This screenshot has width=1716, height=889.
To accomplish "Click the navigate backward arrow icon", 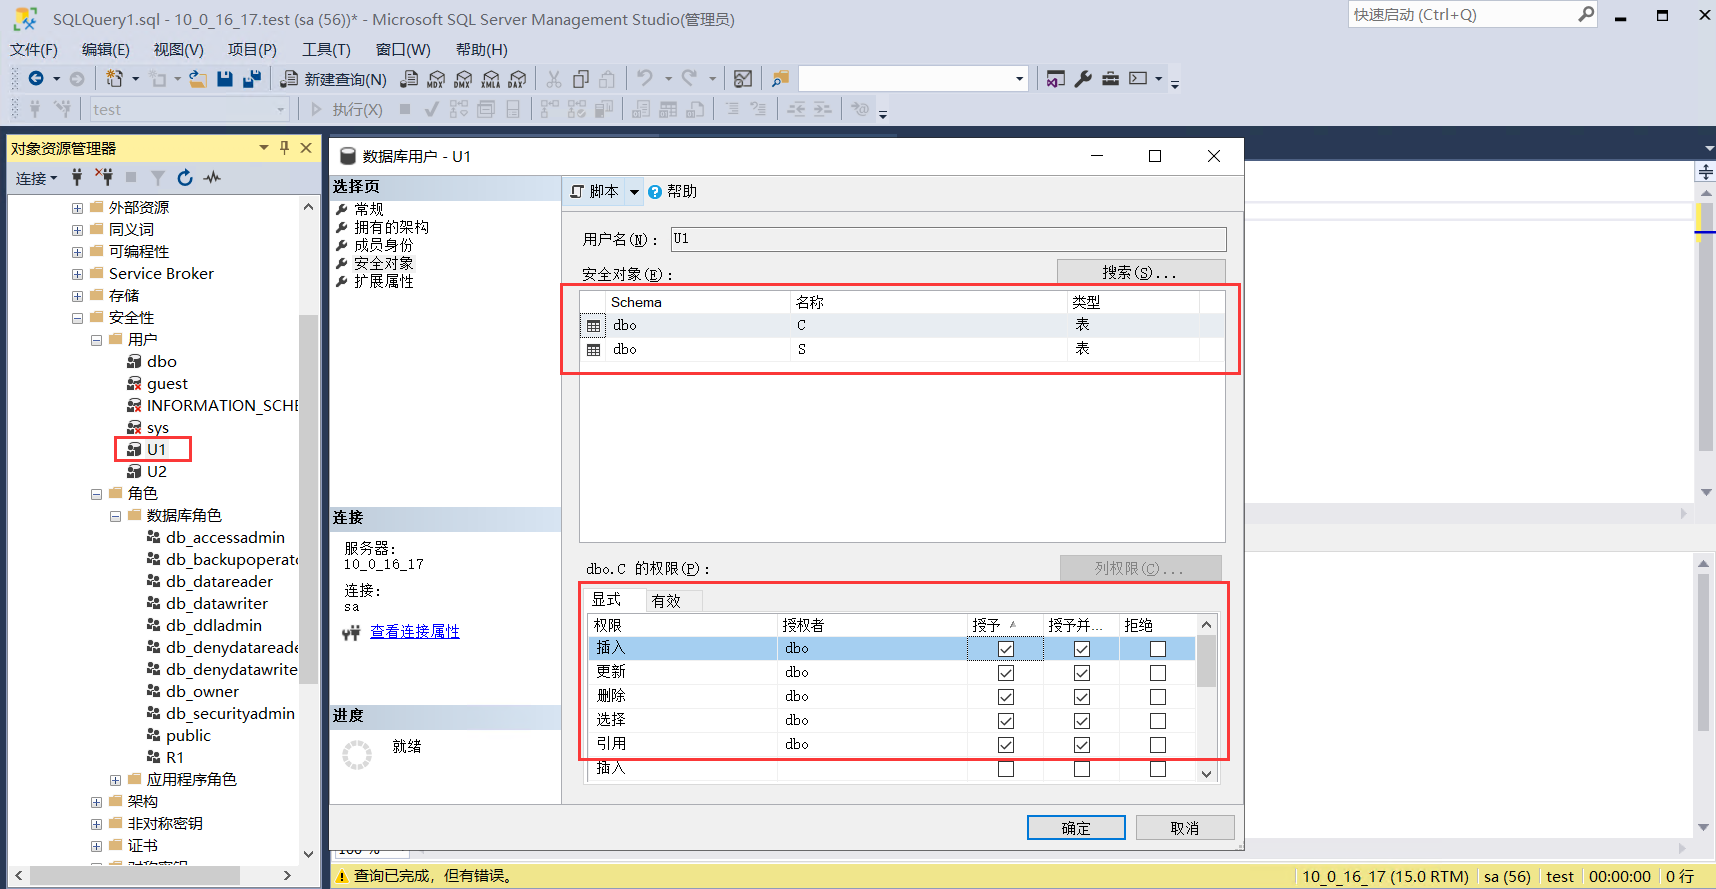I will (x=36, y=78).
